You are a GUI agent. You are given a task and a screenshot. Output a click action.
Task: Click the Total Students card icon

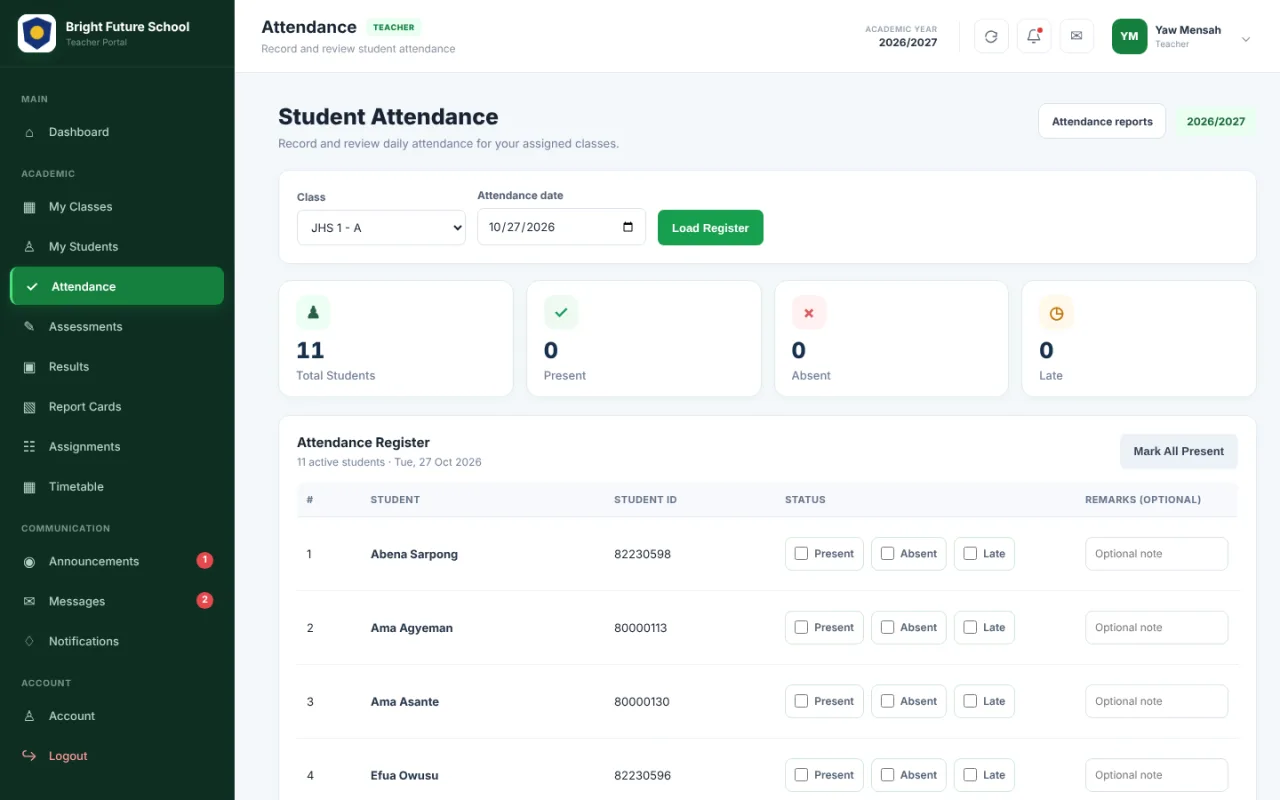[313, 313]
